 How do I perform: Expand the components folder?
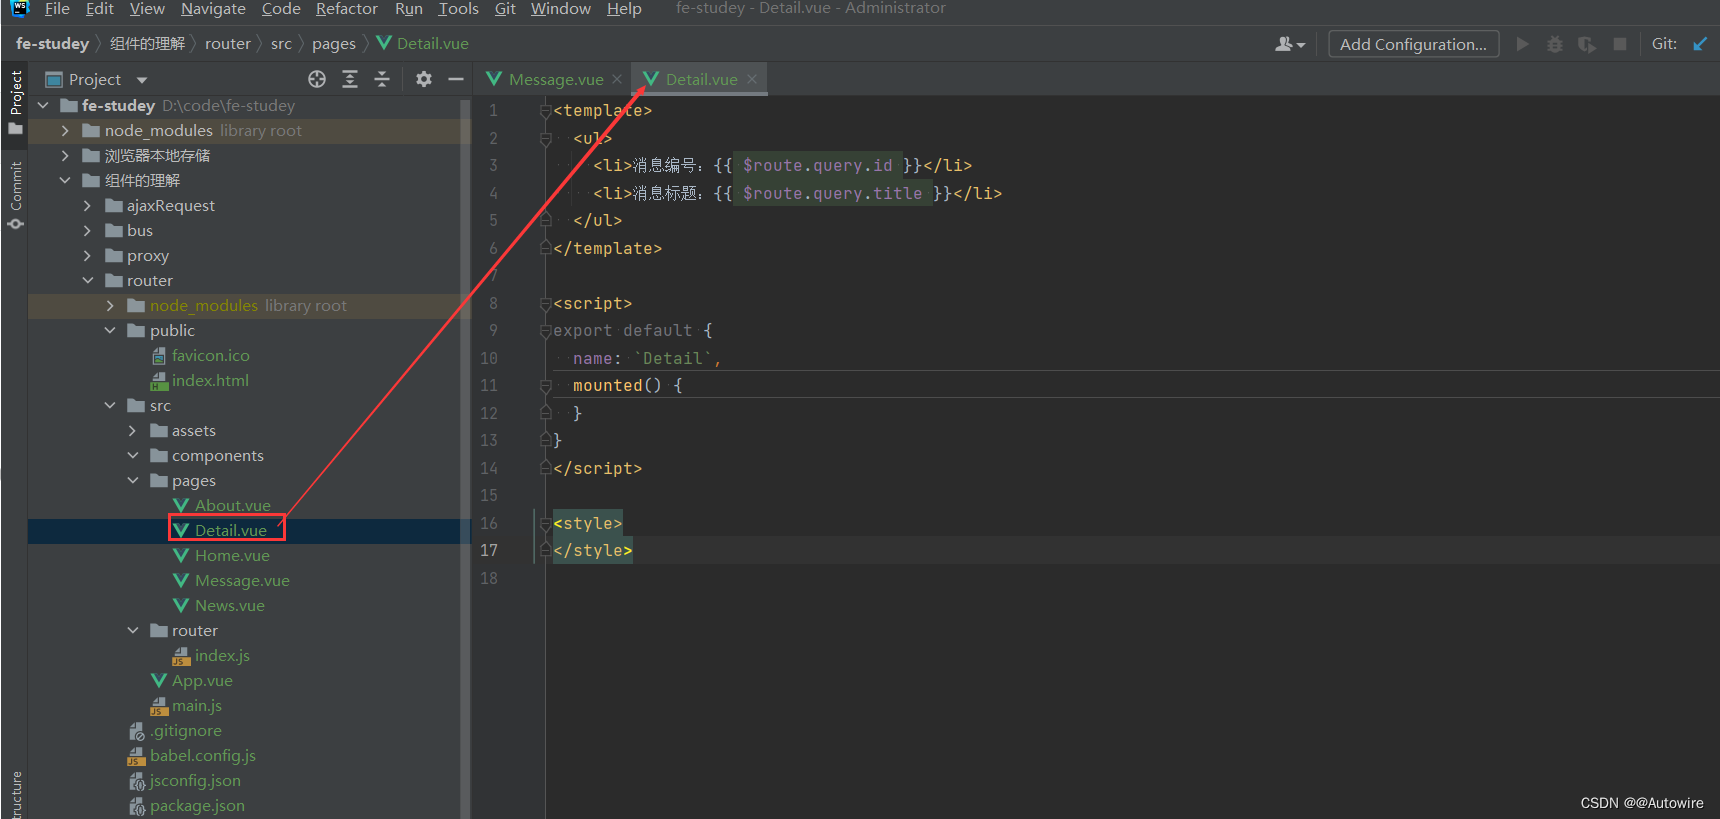132,455
